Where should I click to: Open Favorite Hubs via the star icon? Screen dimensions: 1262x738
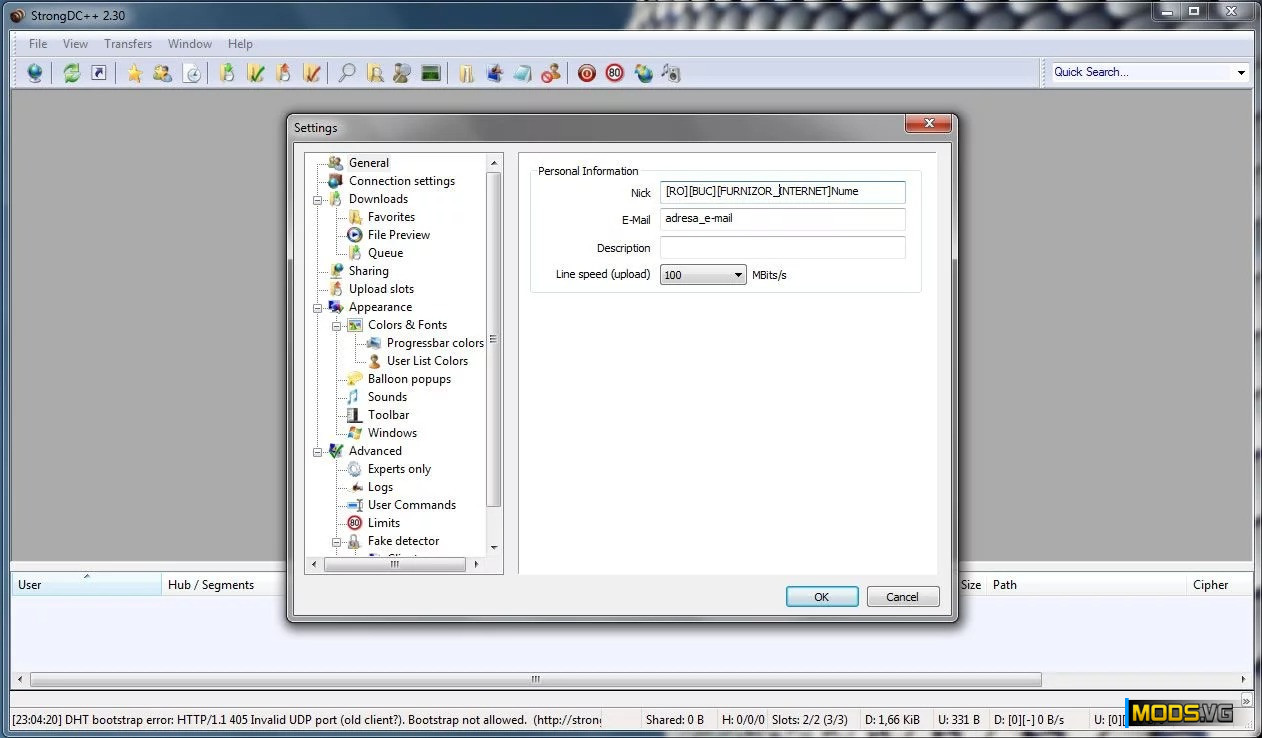tap(134, 73)
